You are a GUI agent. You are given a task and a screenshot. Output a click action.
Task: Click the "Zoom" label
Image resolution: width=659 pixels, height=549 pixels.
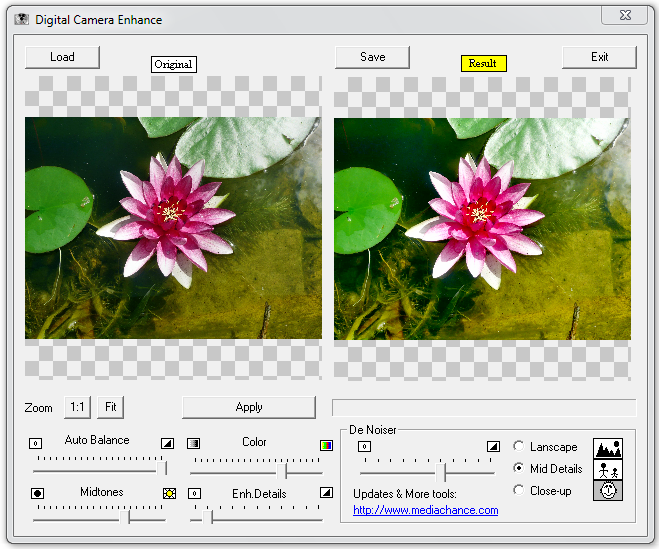point(38,408)
